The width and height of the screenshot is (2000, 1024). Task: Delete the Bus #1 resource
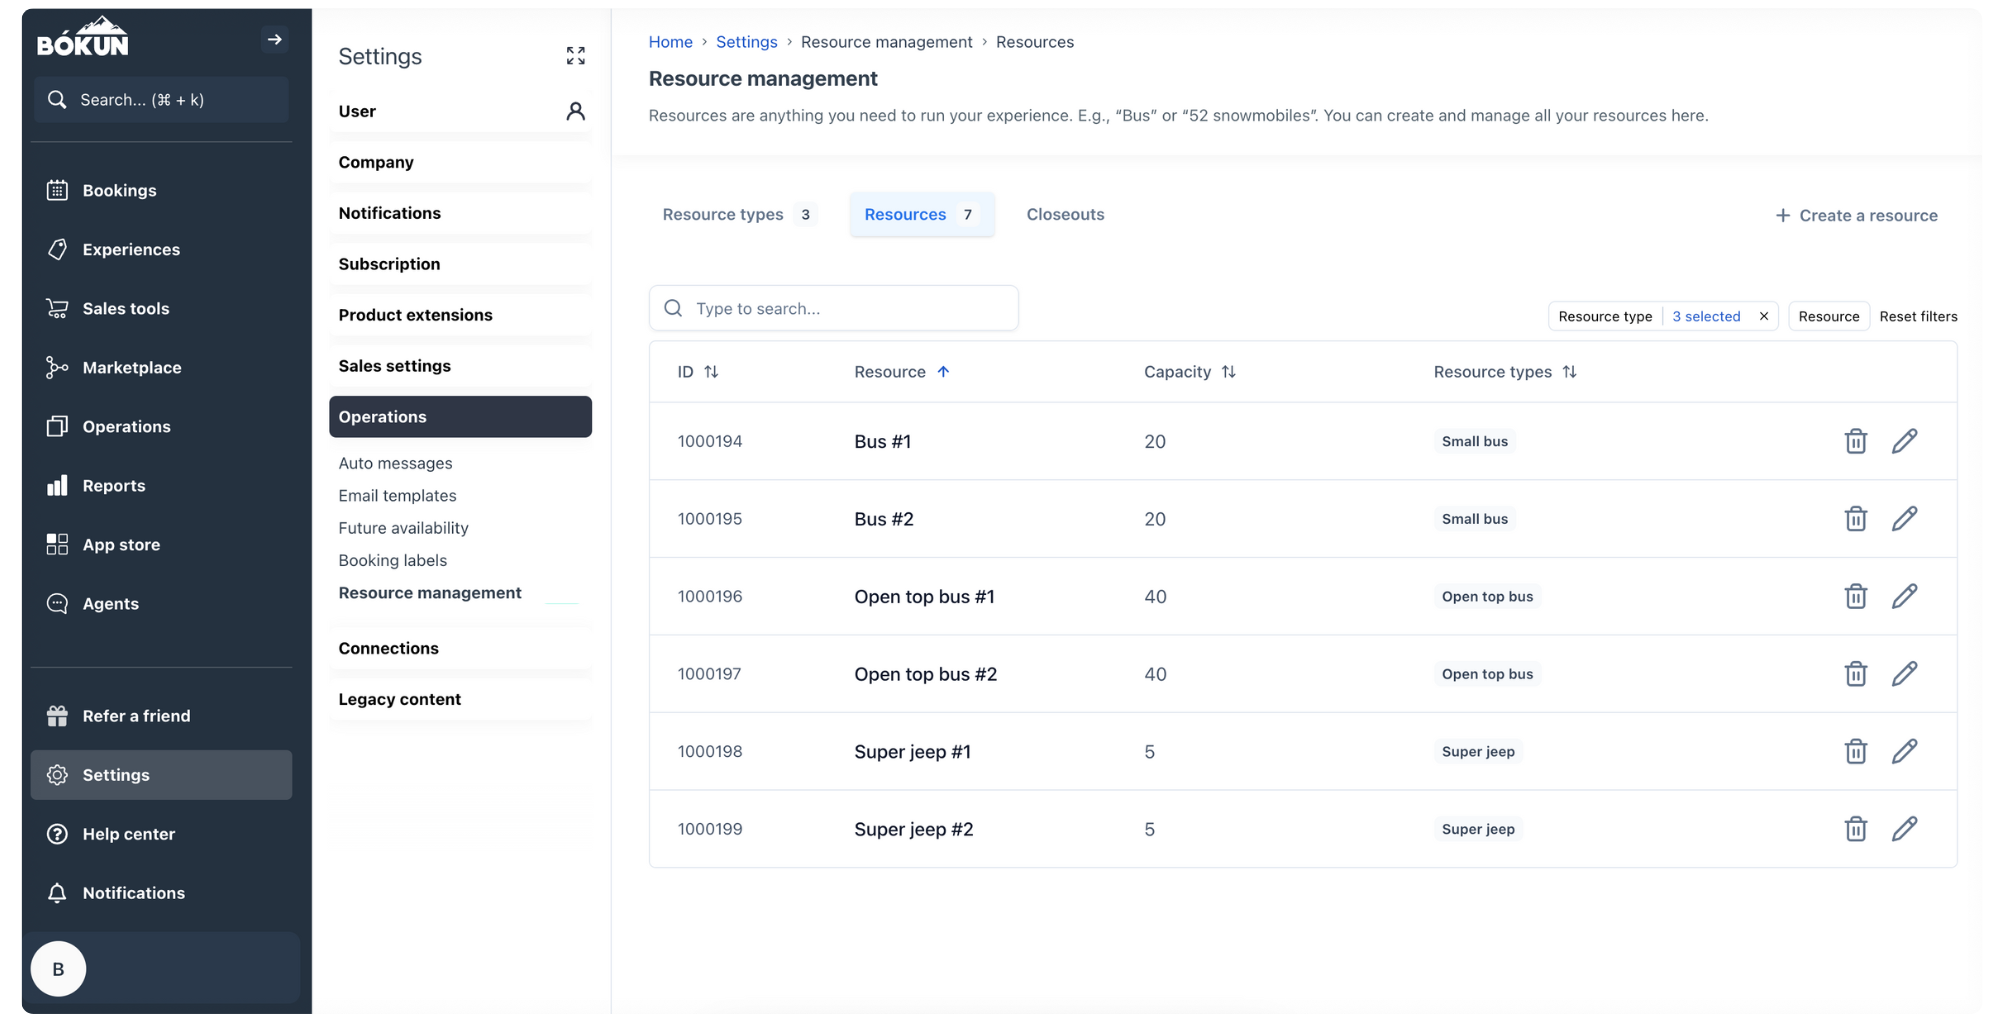(1856, 441)
